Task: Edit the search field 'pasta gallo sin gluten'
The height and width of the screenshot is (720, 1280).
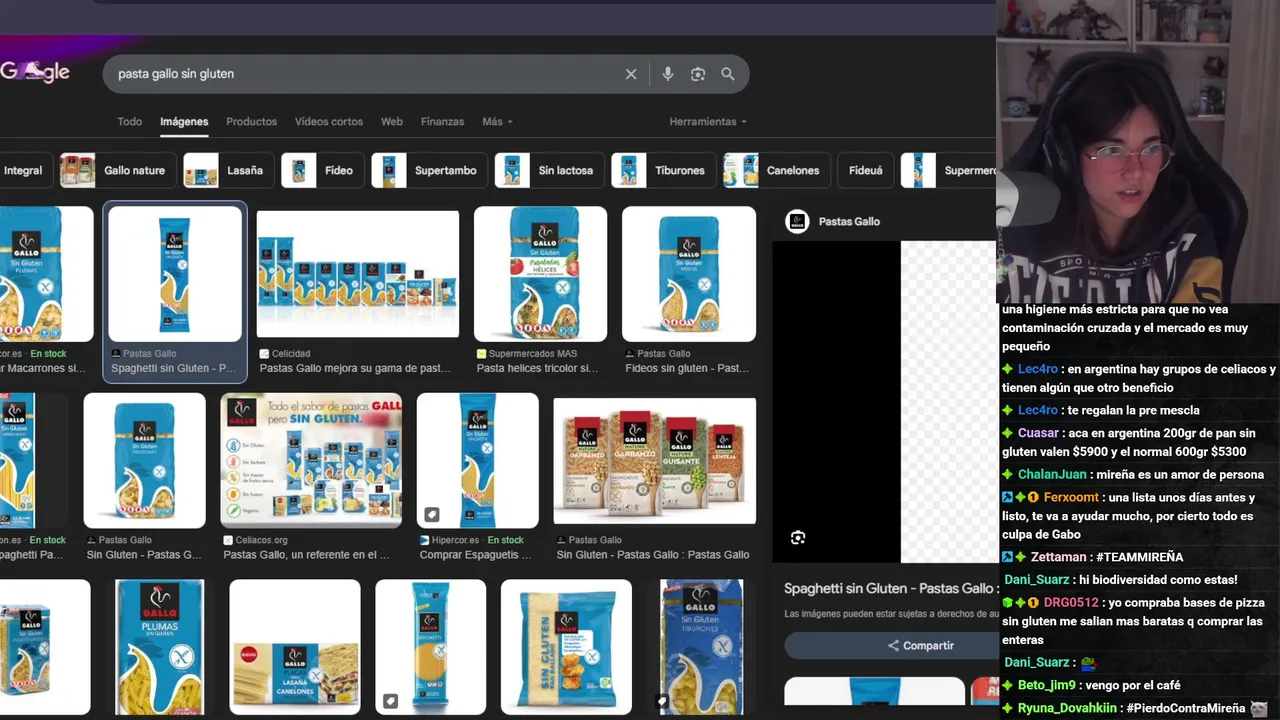Action: click(365, 74)
